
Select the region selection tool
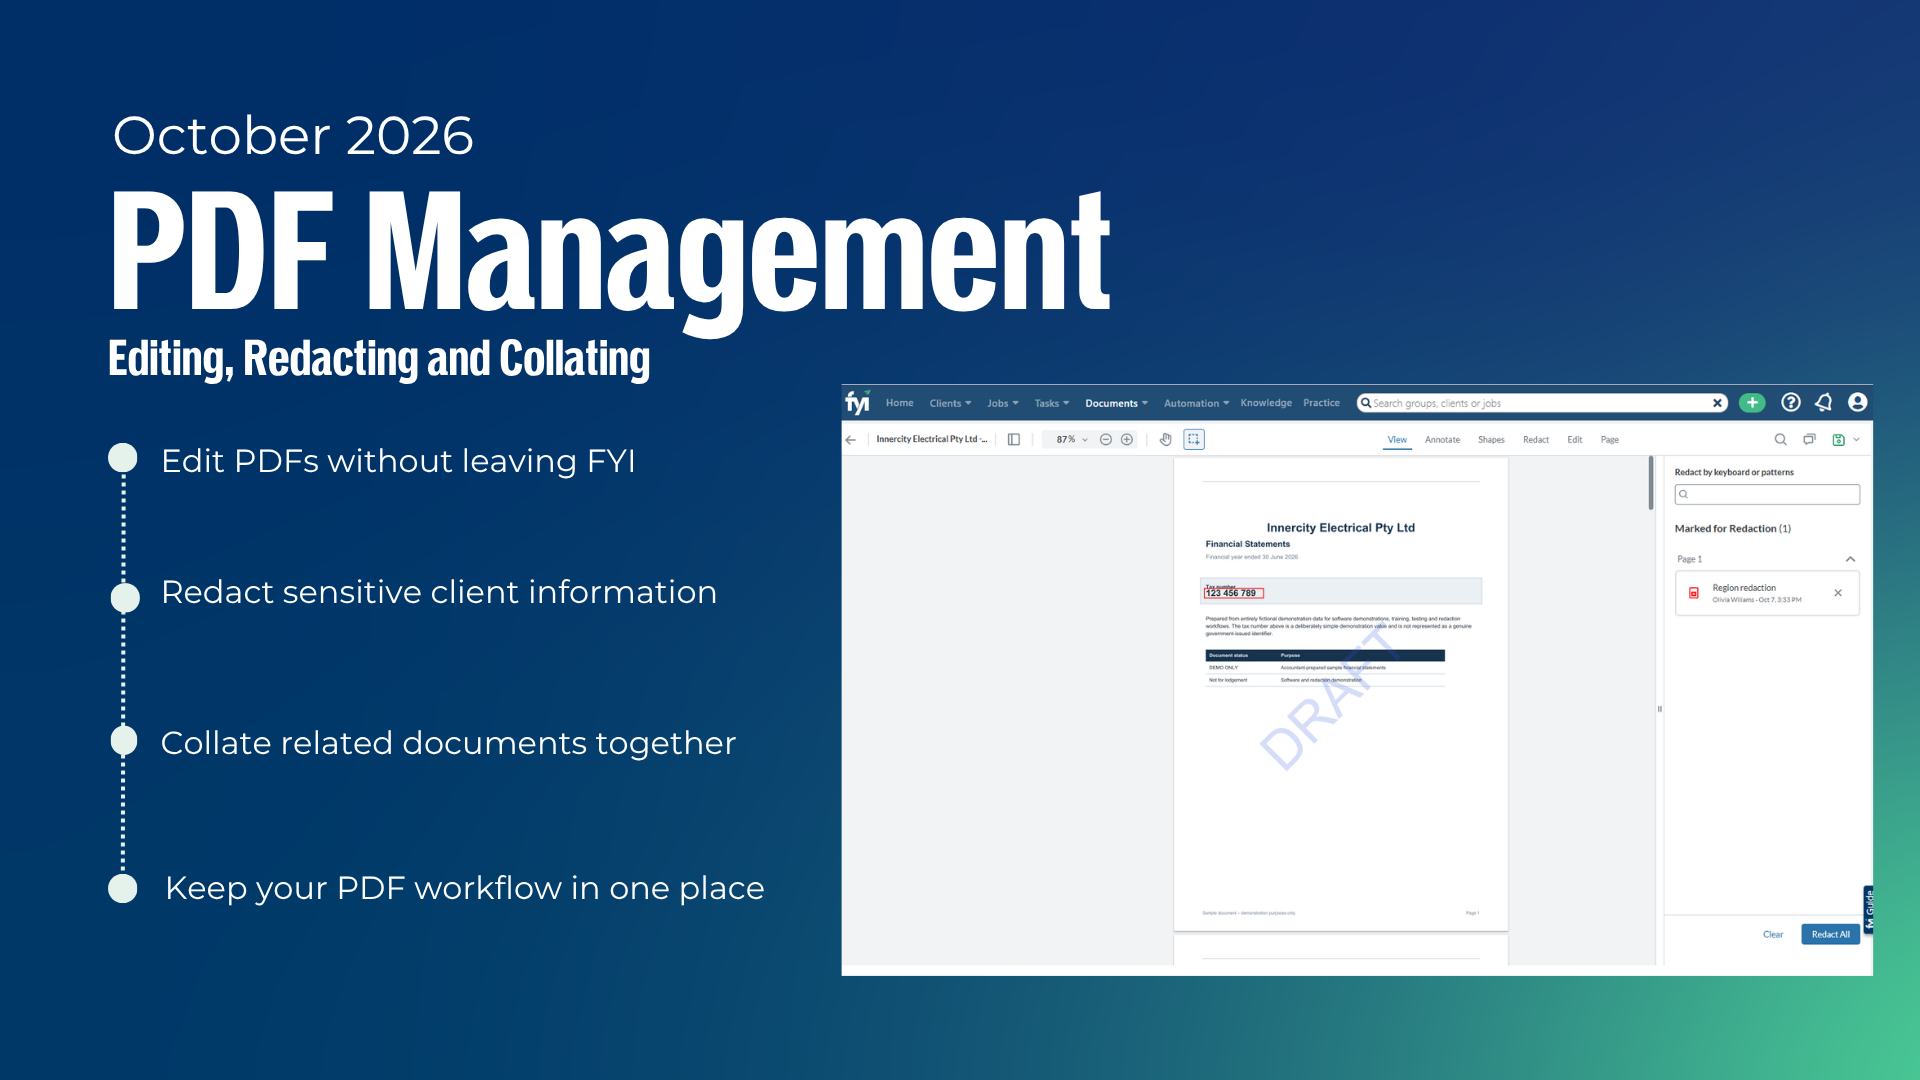tap(1194, 440)
